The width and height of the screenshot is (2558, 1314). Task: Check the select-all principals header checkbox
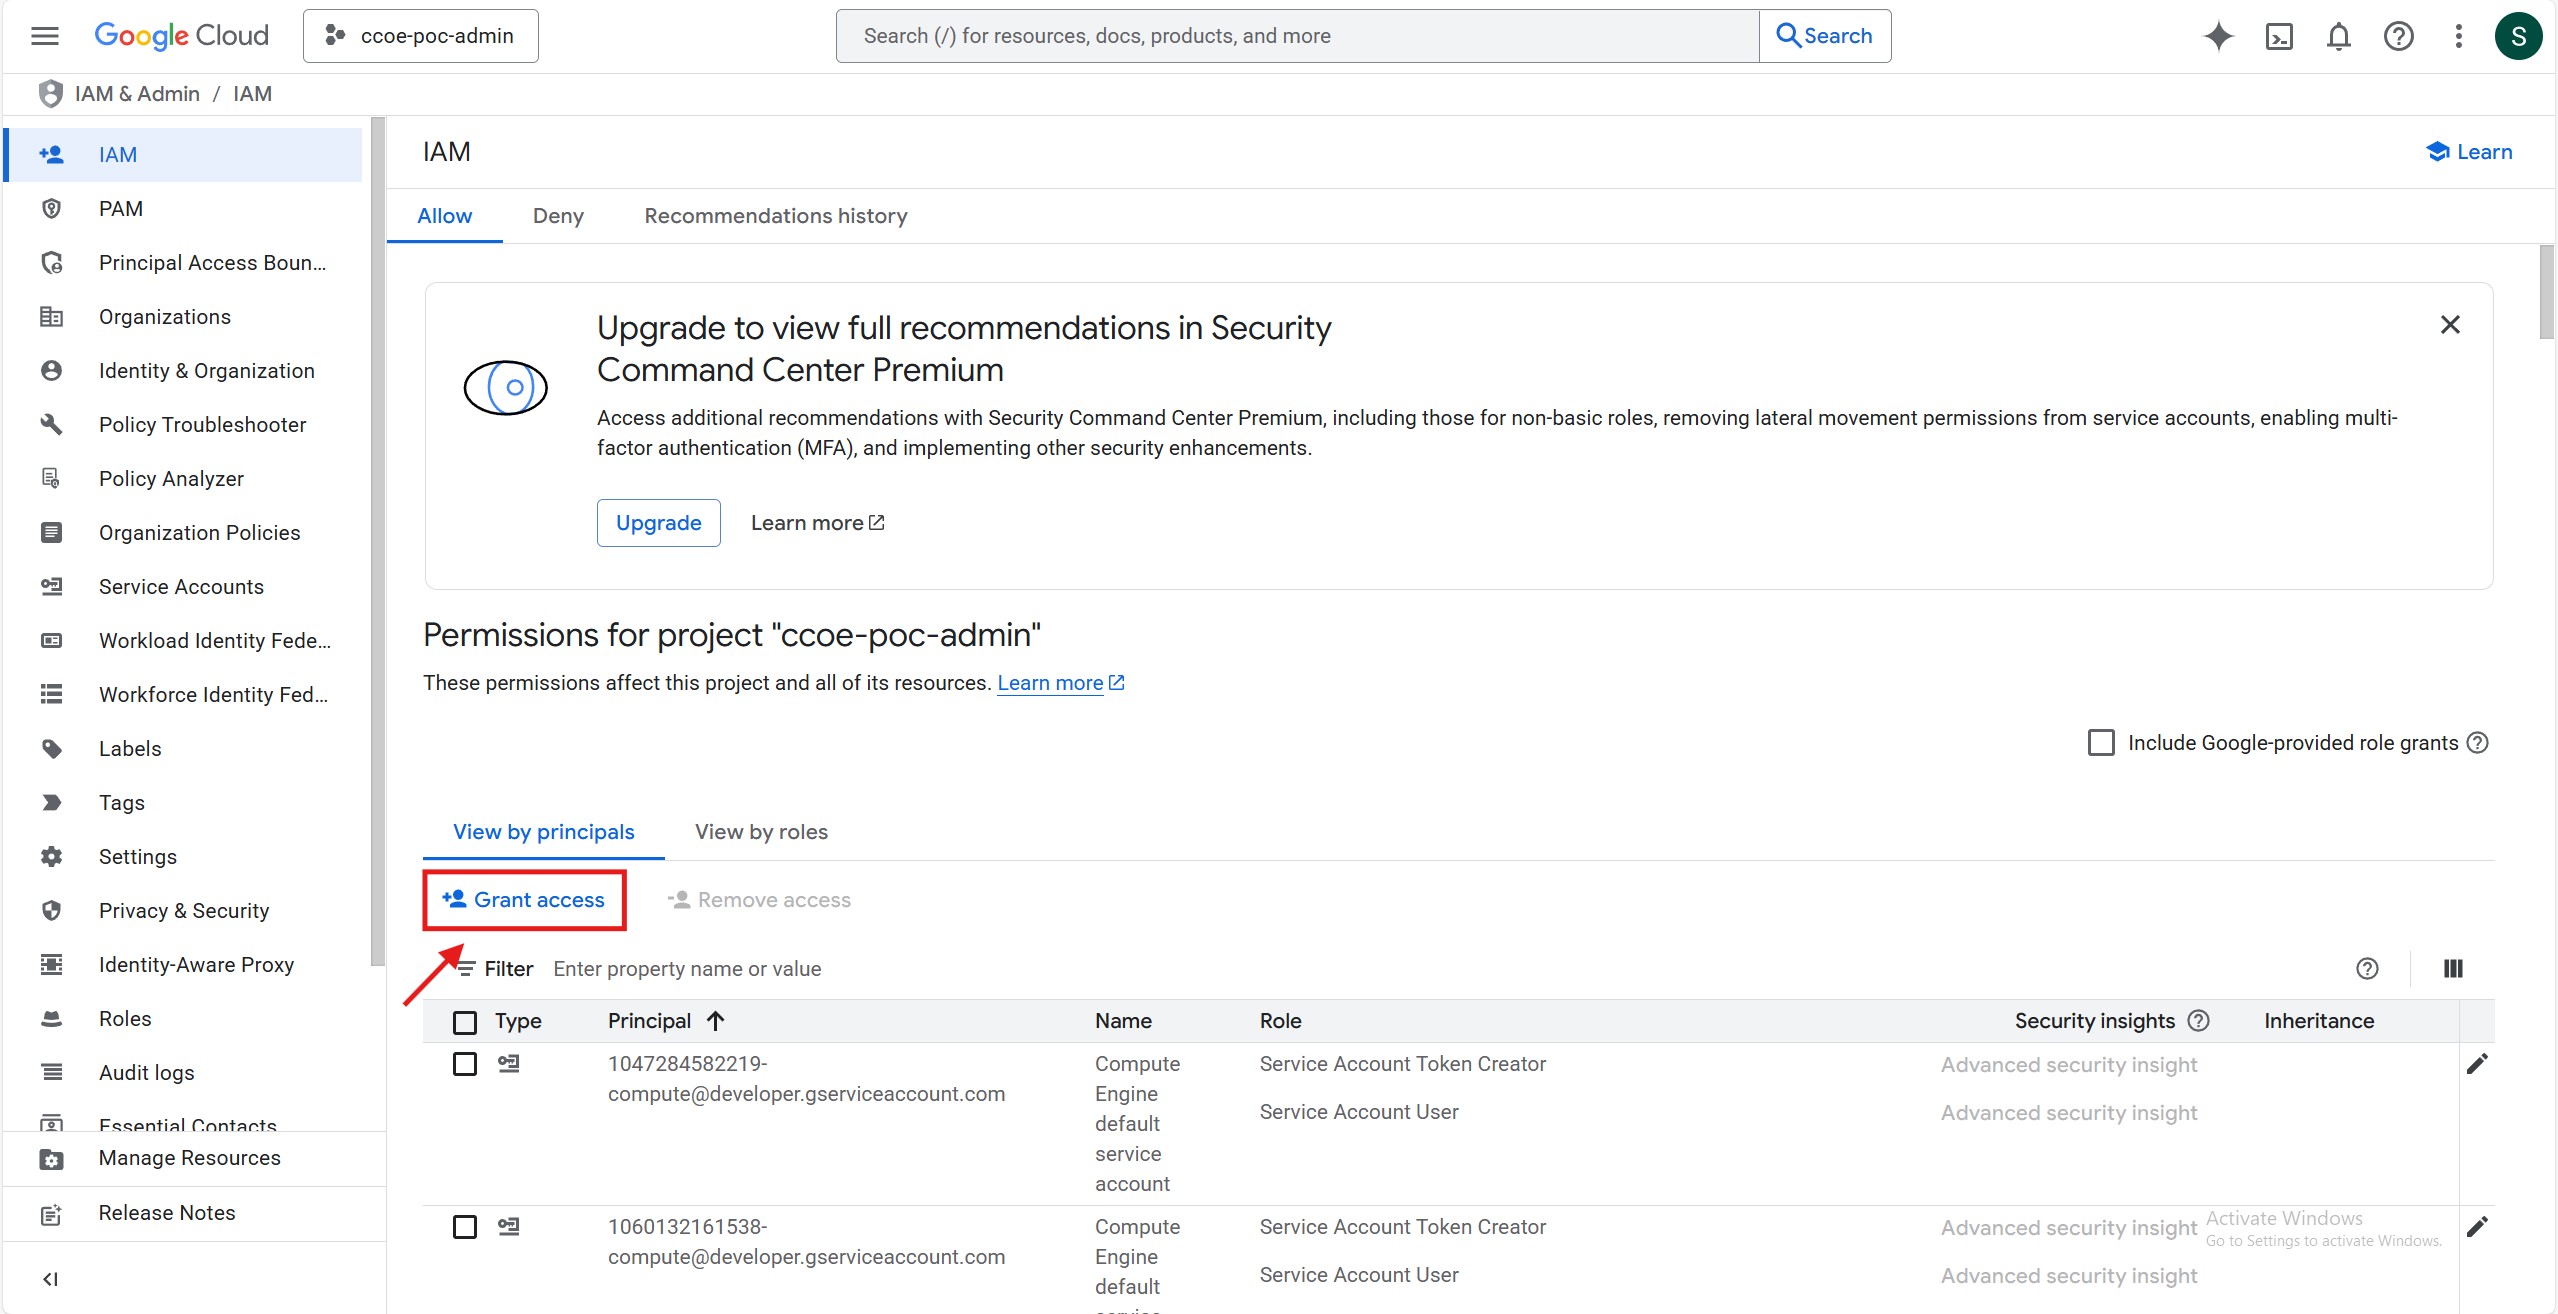pos(465,1022)
